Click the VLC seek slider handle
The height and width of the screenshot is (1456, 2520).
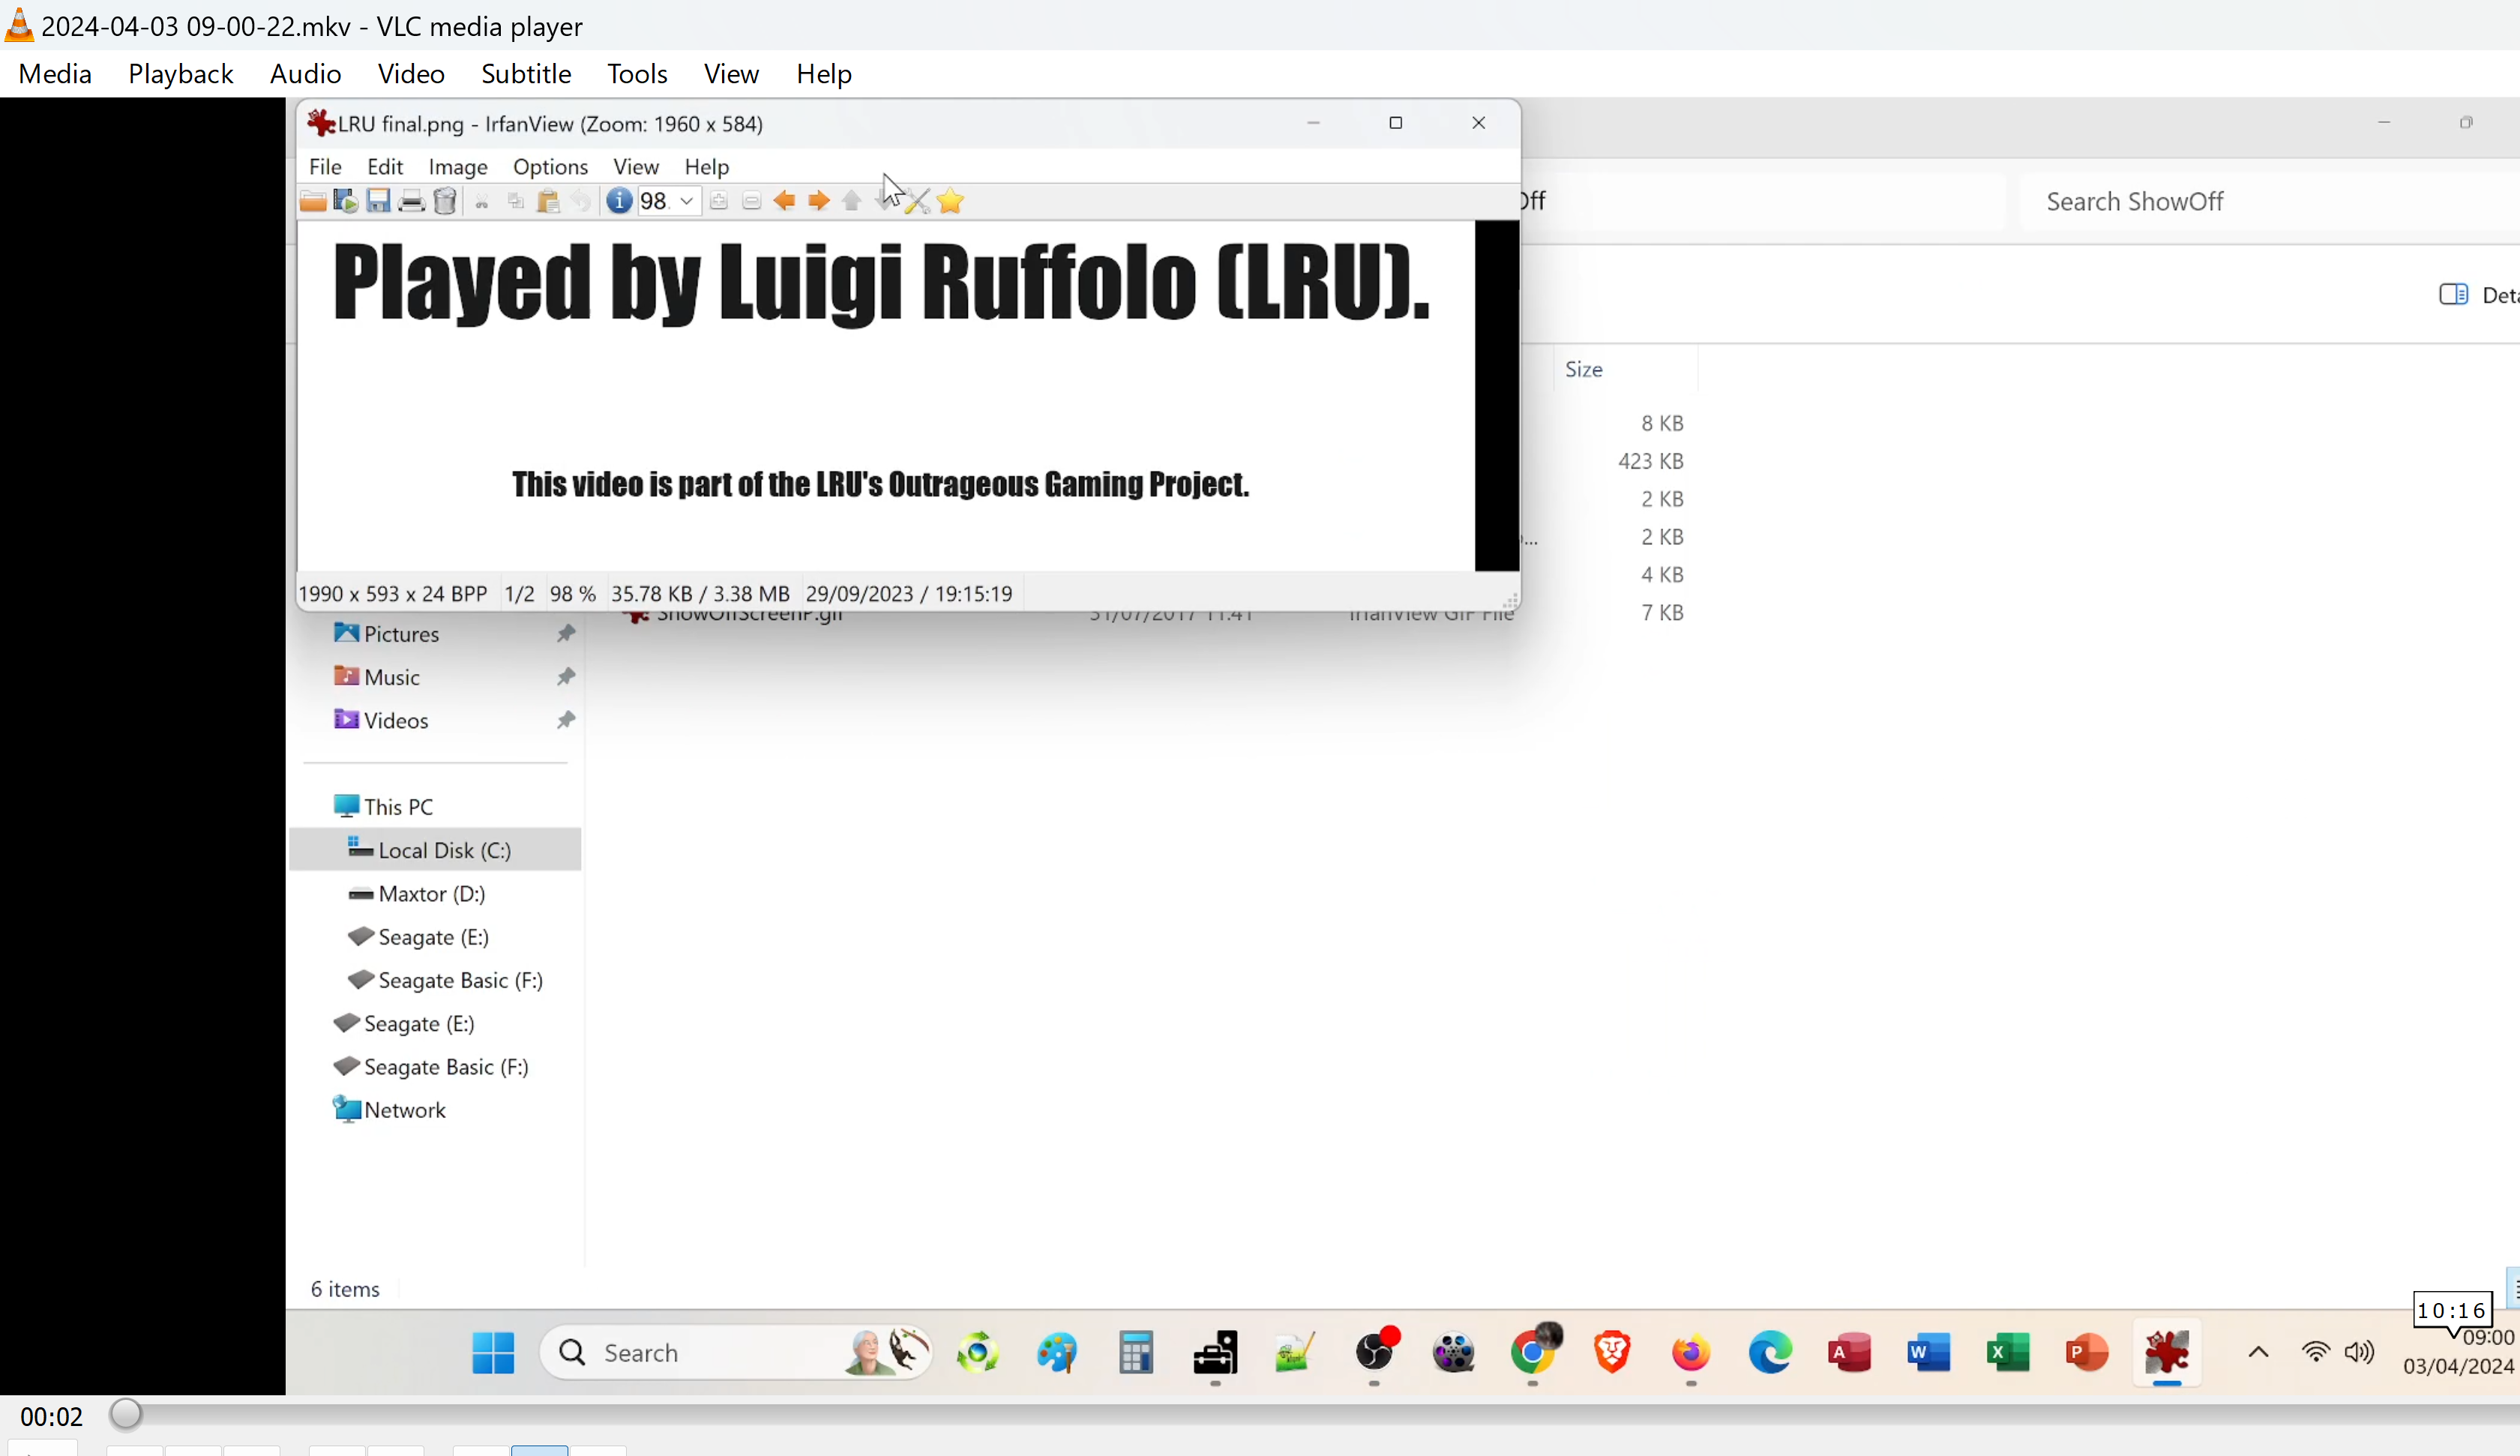[126, 1414]
